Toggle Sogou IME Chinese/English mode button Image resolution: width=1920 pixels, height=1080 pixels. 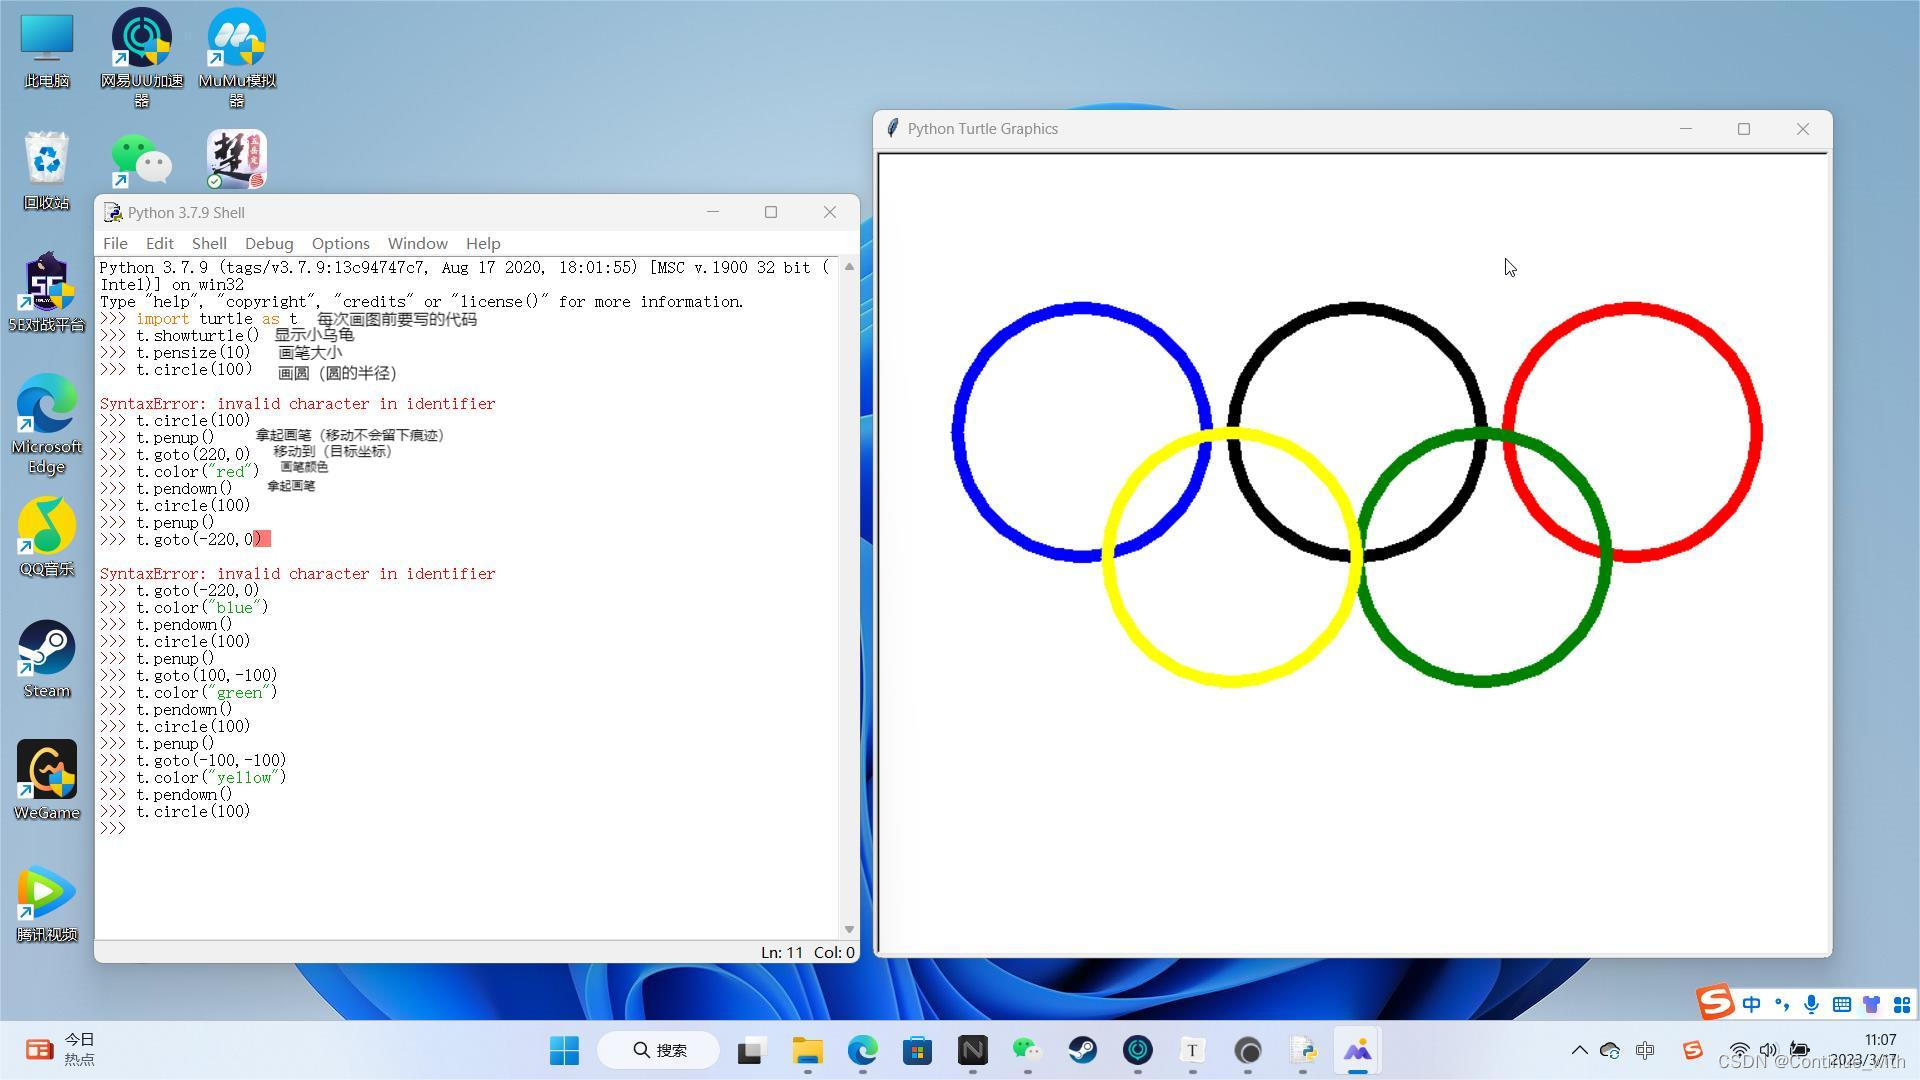1751,1004
